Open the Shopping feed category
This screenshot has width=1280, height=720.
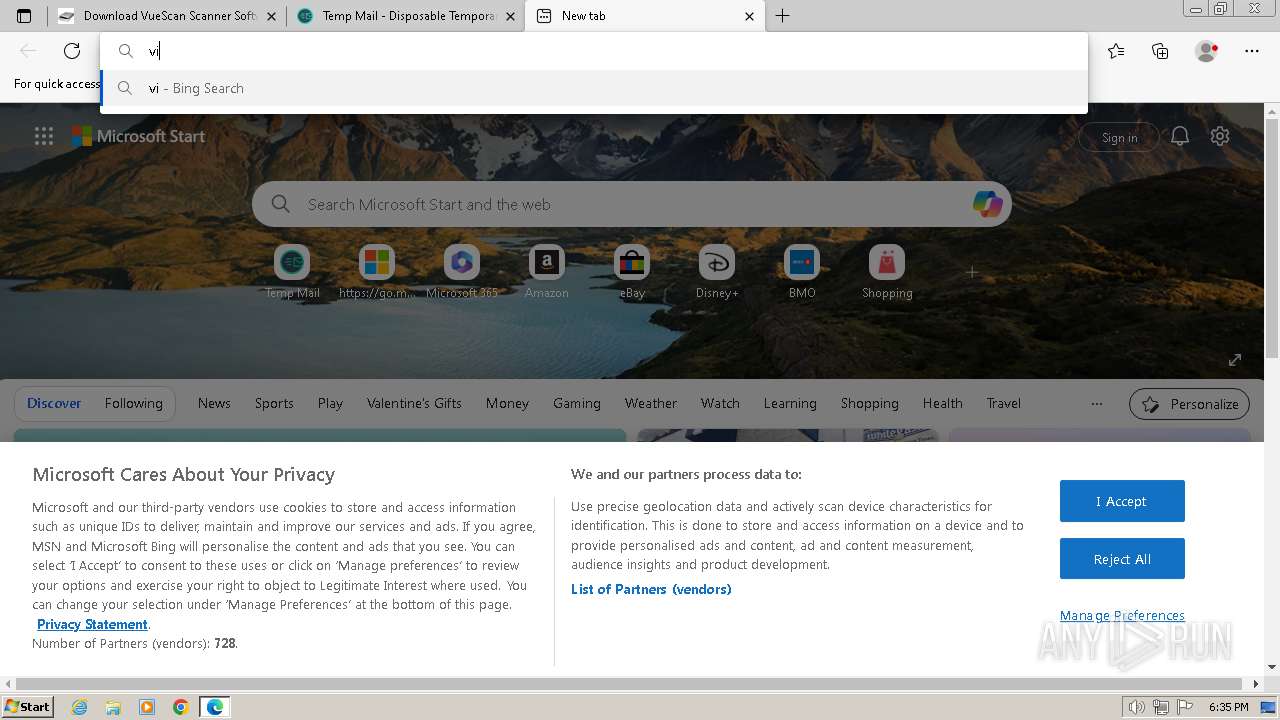pyautogui.click(x=870, y=404)
